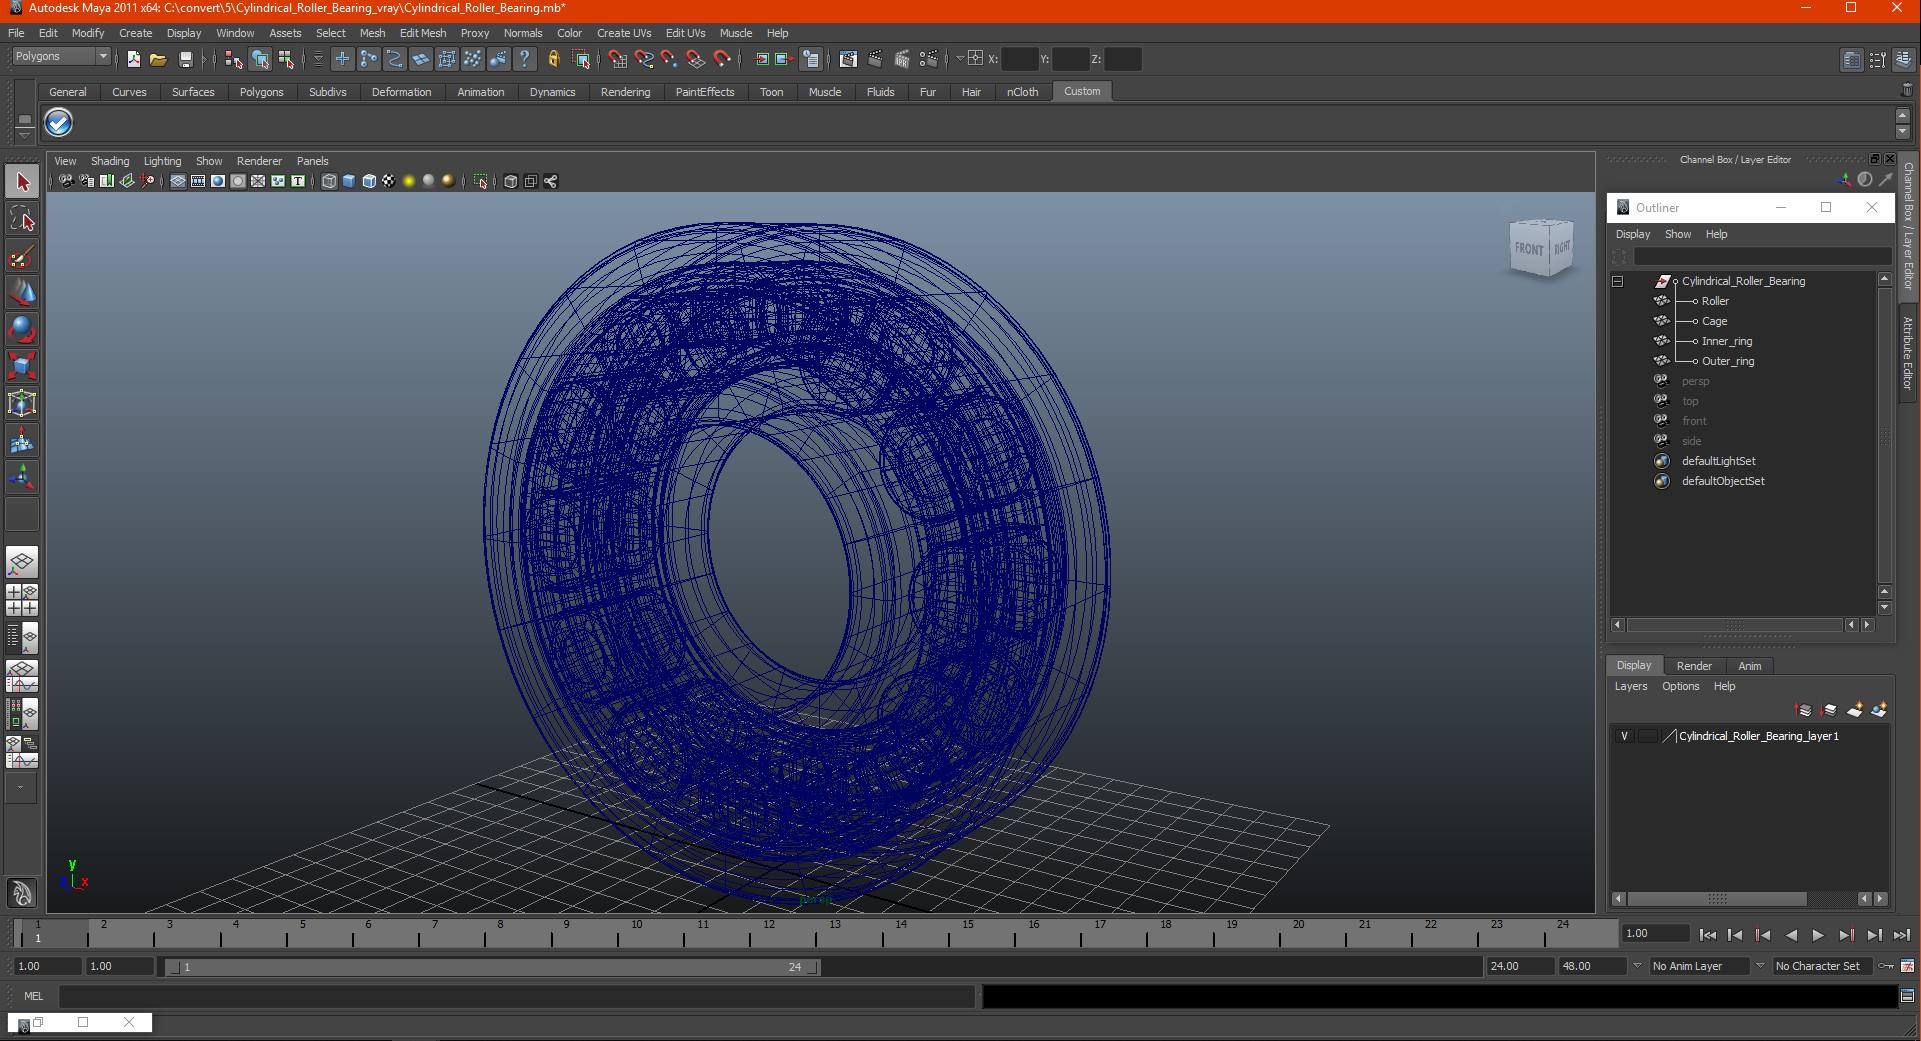
Task: Start IPR render
Action: coord(902,59)
